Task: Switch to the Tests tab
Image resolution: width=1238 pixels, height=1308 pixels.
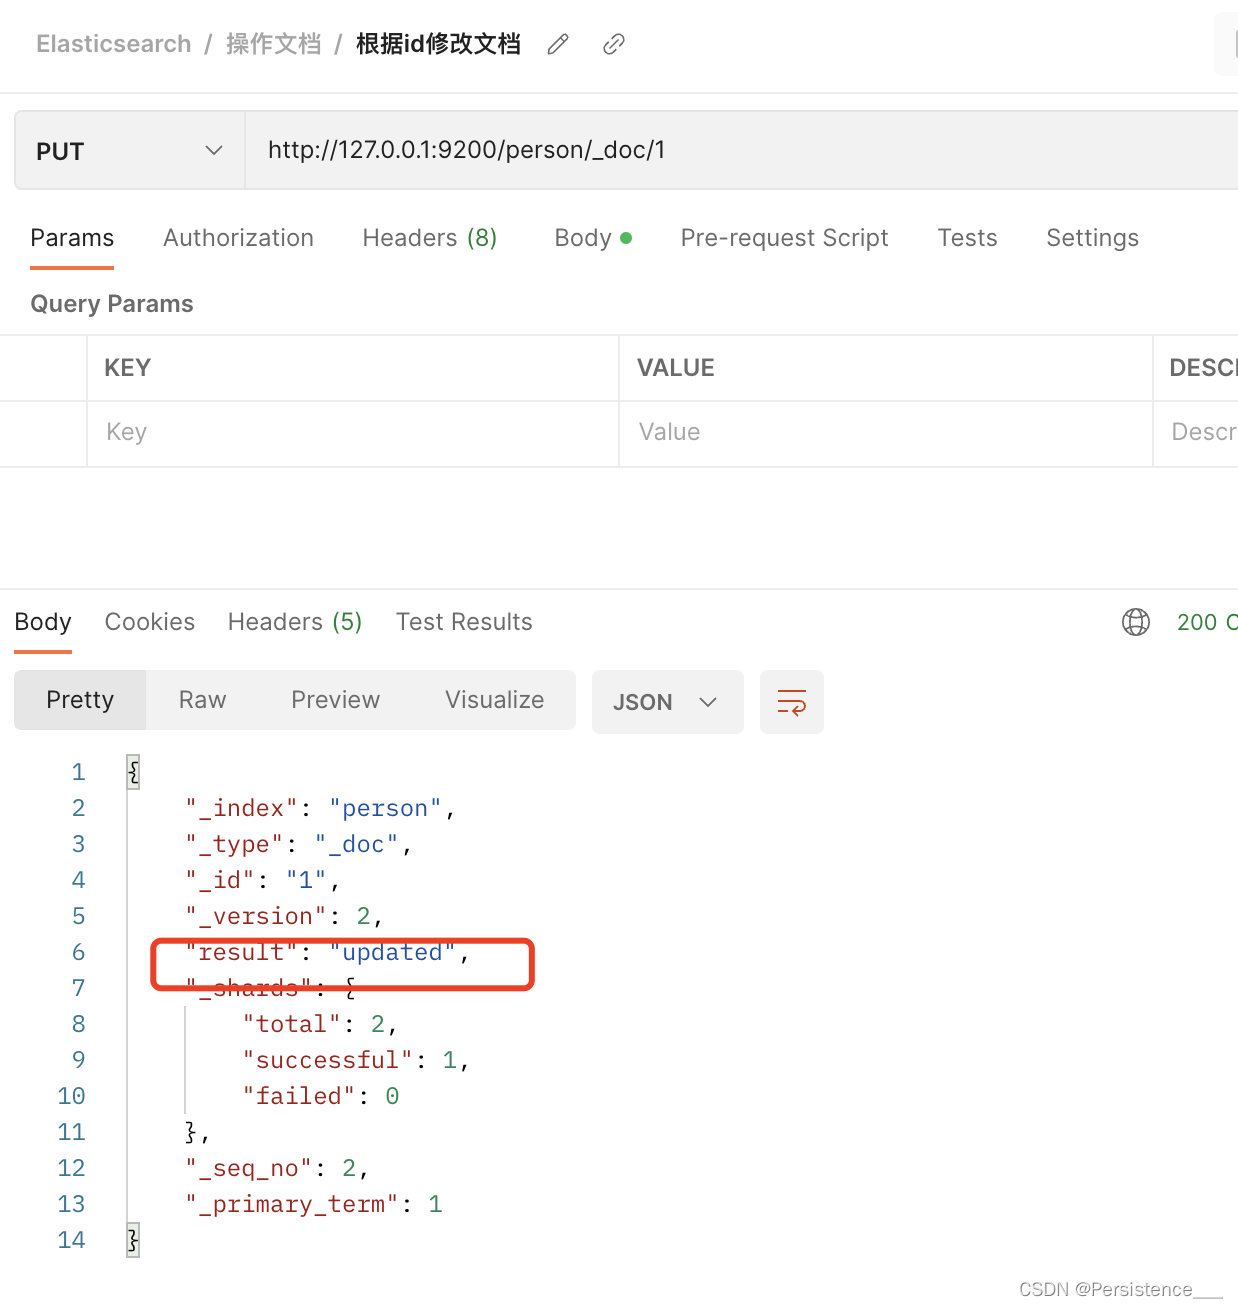Action: [967, 238]
